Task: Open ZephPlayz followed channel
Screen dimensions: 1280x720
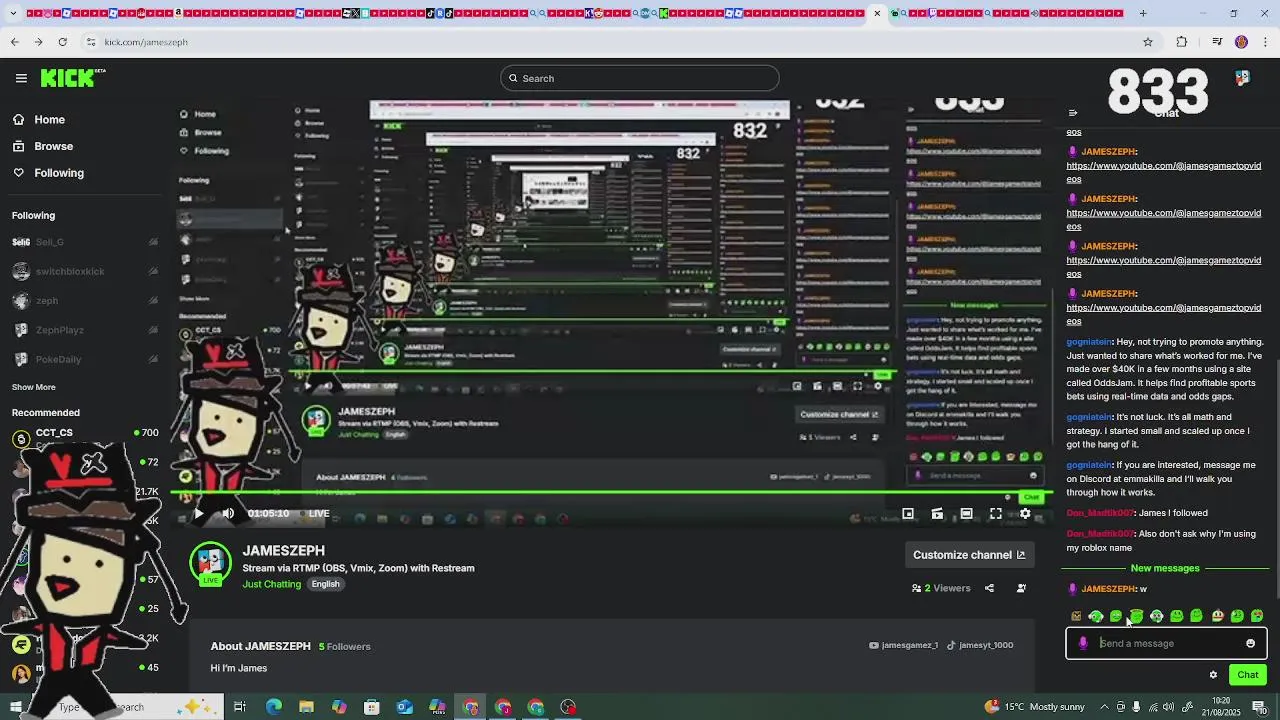Action: coord(85,330)
